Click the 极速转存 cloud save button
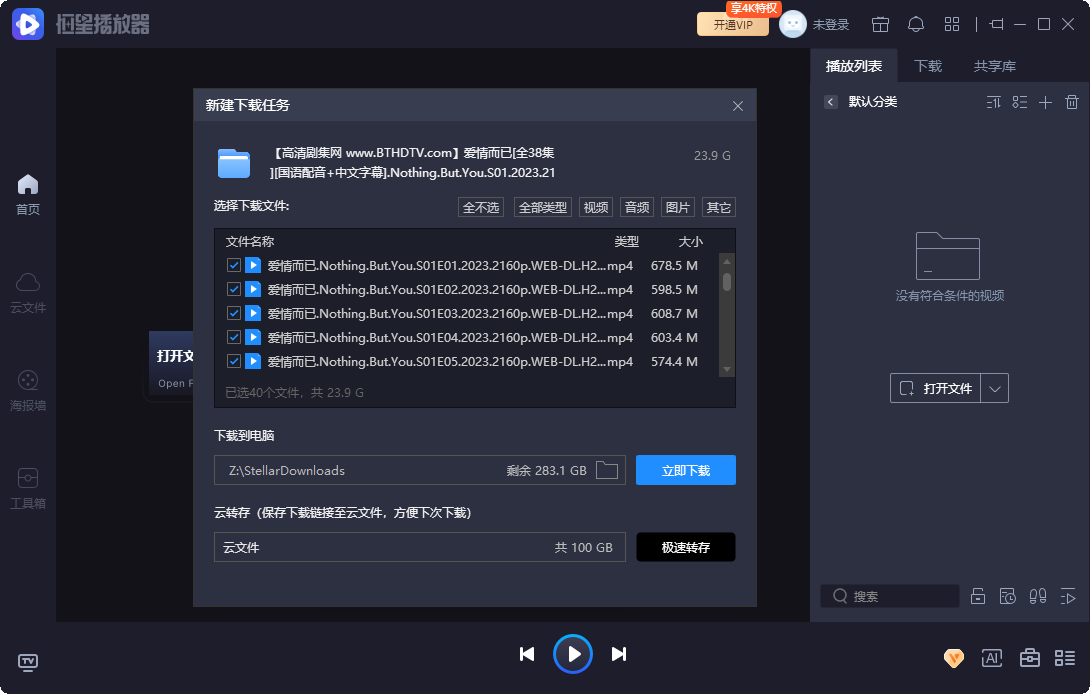This screenshot has width=1090, height=694. 686,547
